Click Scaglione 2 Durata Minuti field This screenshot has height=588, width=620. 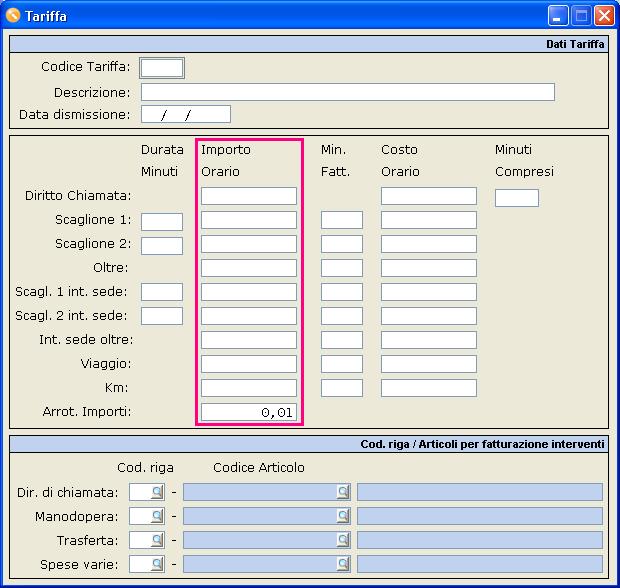[x=162, y=246]
